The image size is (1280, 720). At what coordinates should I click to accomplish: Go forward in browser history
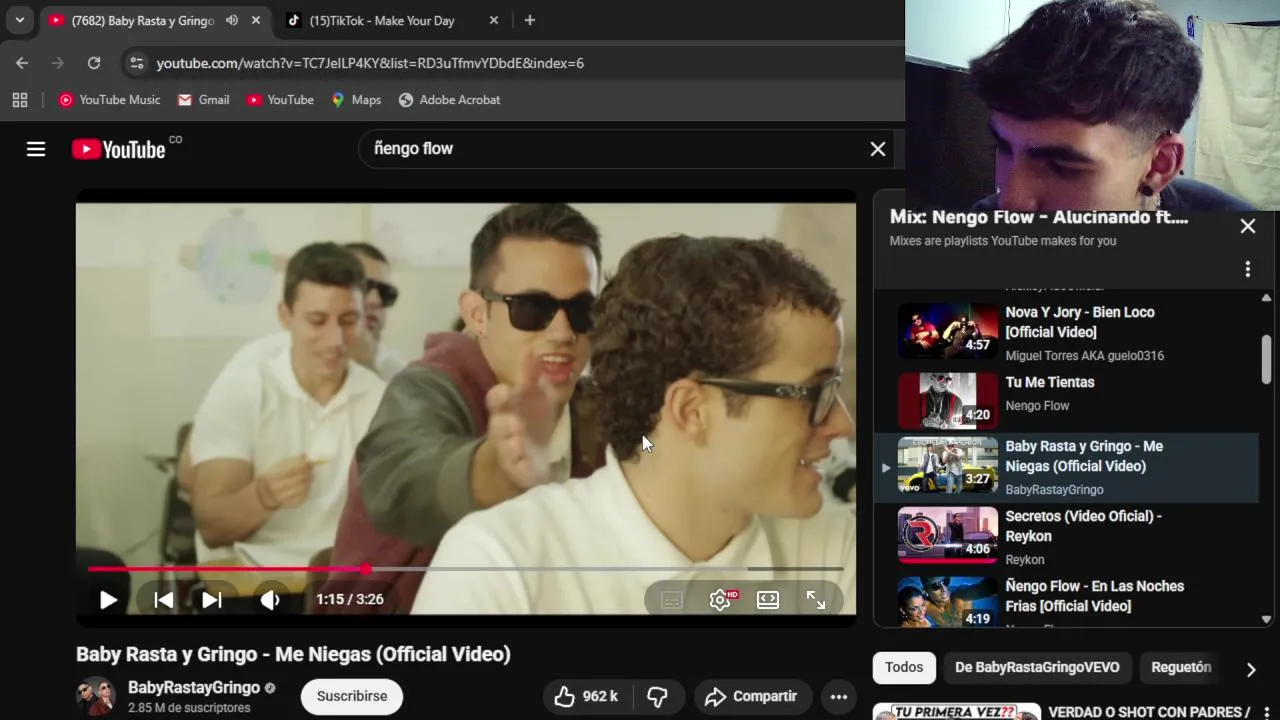[57, 63]
